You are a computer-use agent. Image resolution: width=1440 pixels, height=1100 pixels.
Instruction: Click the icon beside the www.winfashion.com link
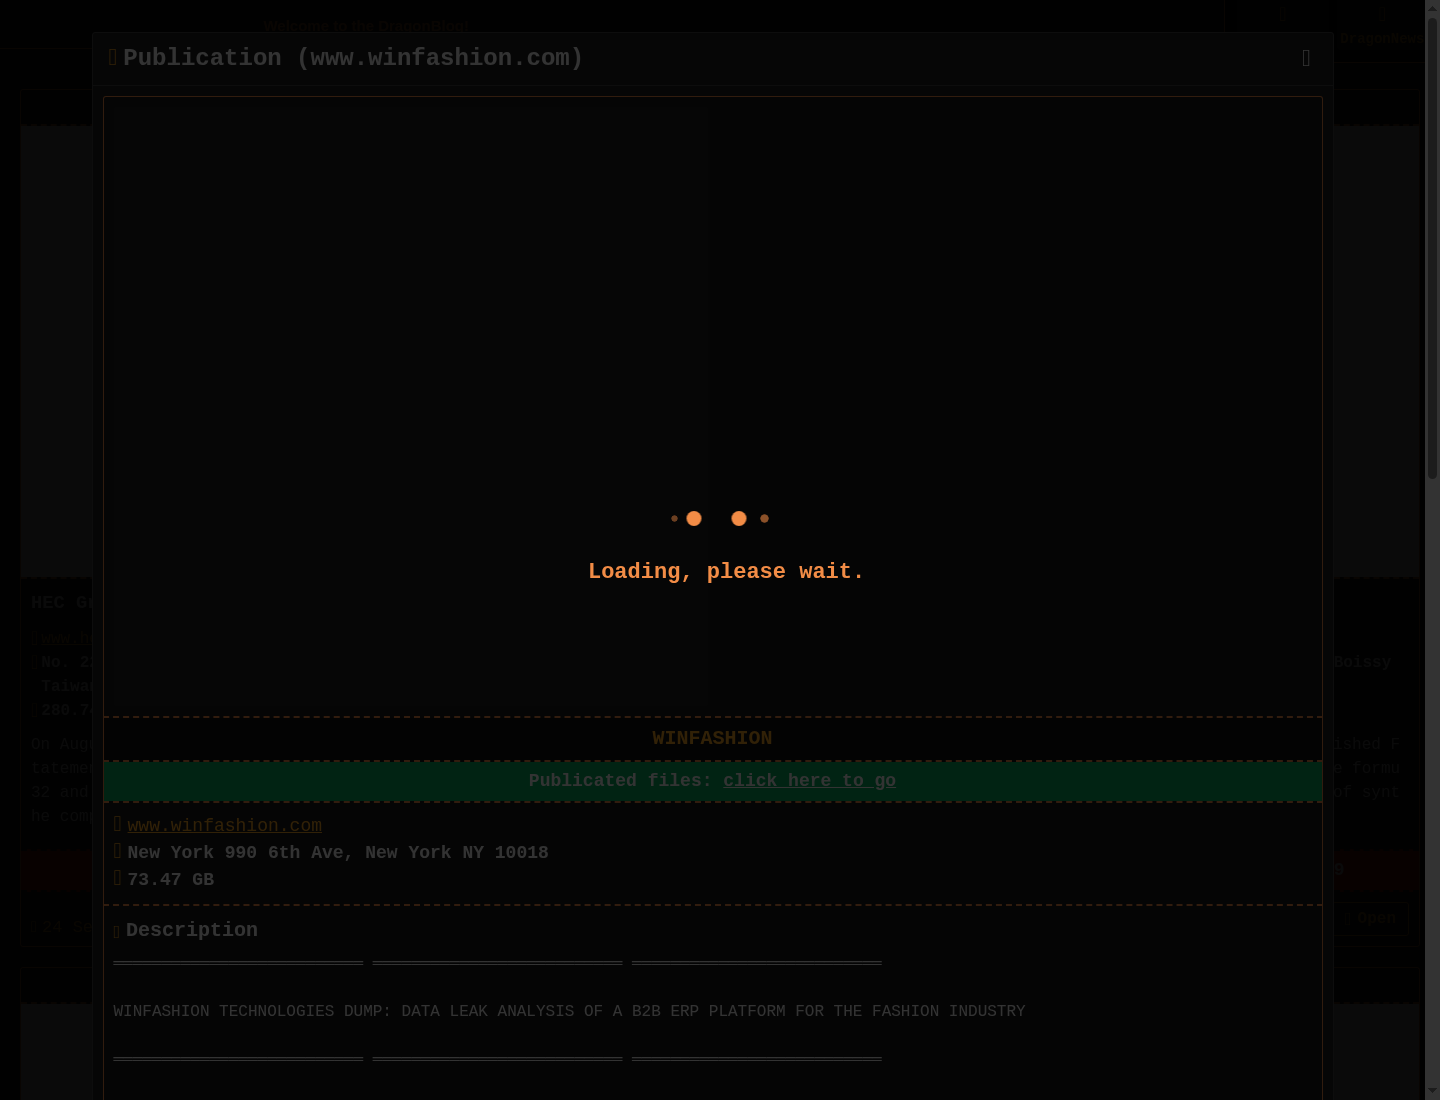117,824
